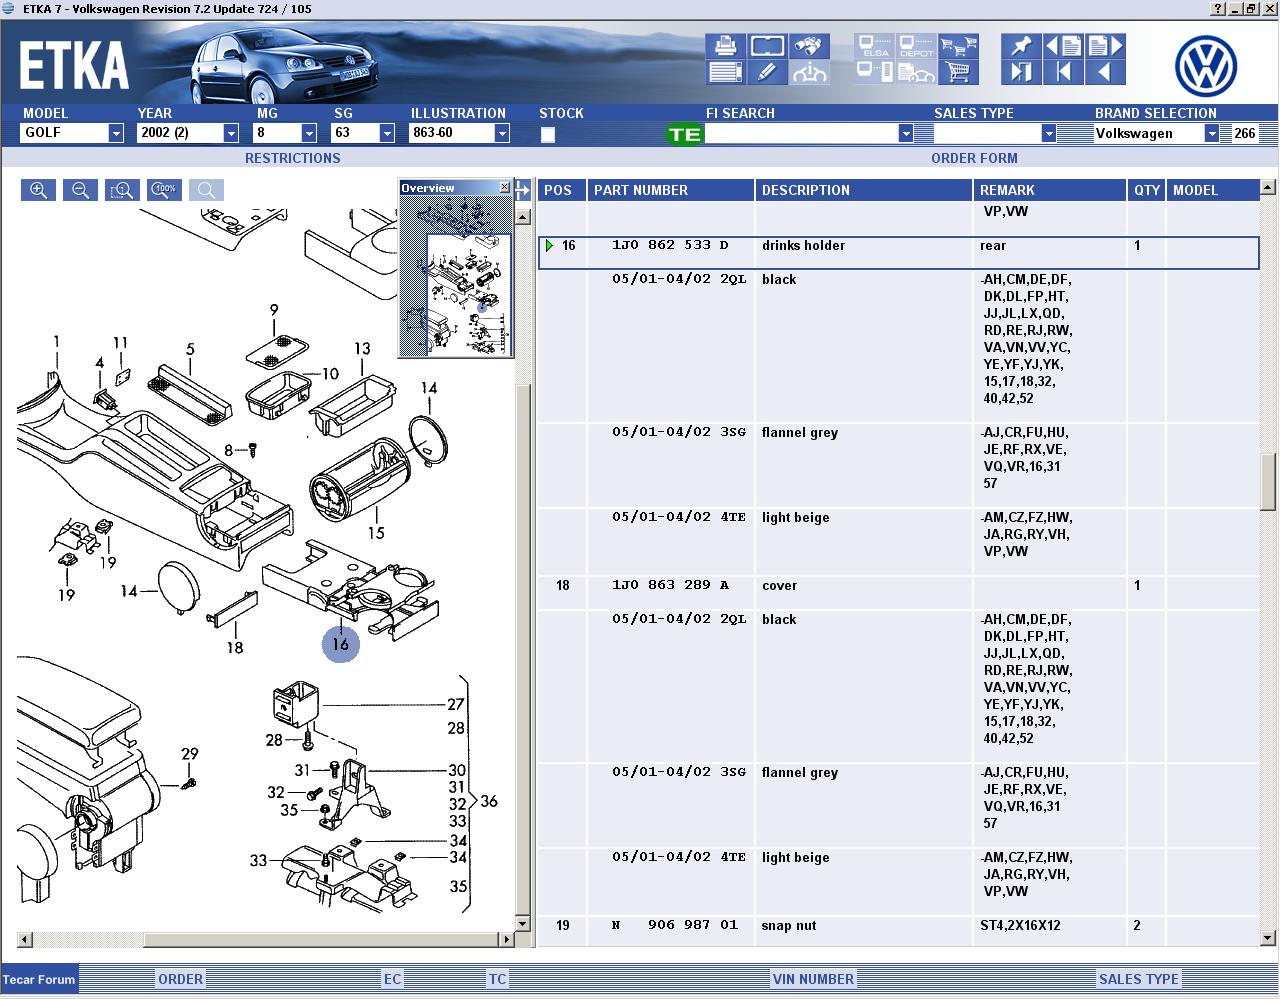Click VIN NUMBER in the bottom bar
This screenshot has height=999, width=1280.
click(x=813, y=979)
